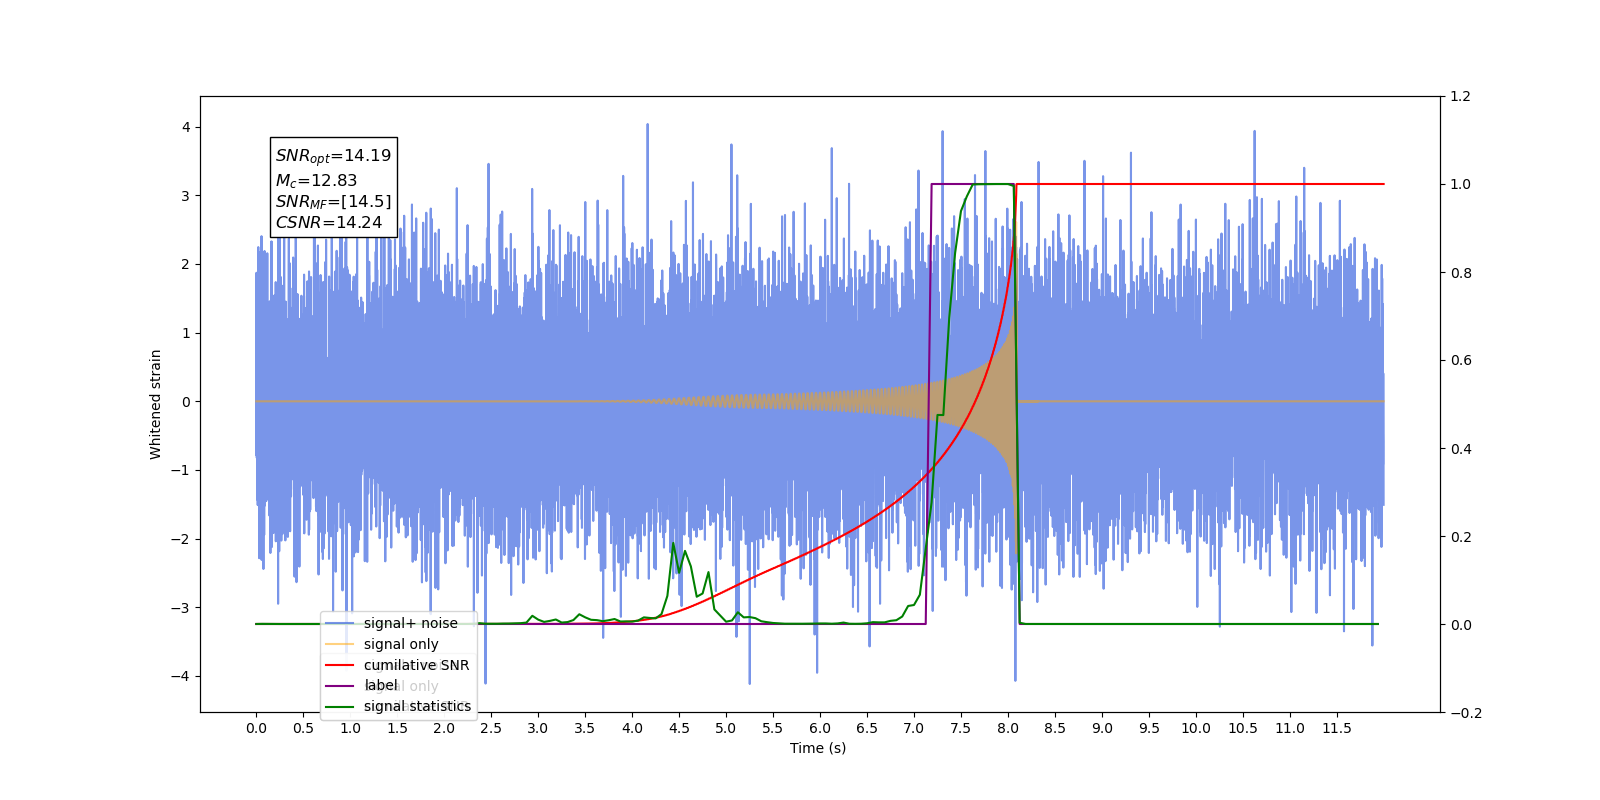Click the left y-axis tick label 4
The width and height of the screenshot is (1600, 800).
click(186, 127)
